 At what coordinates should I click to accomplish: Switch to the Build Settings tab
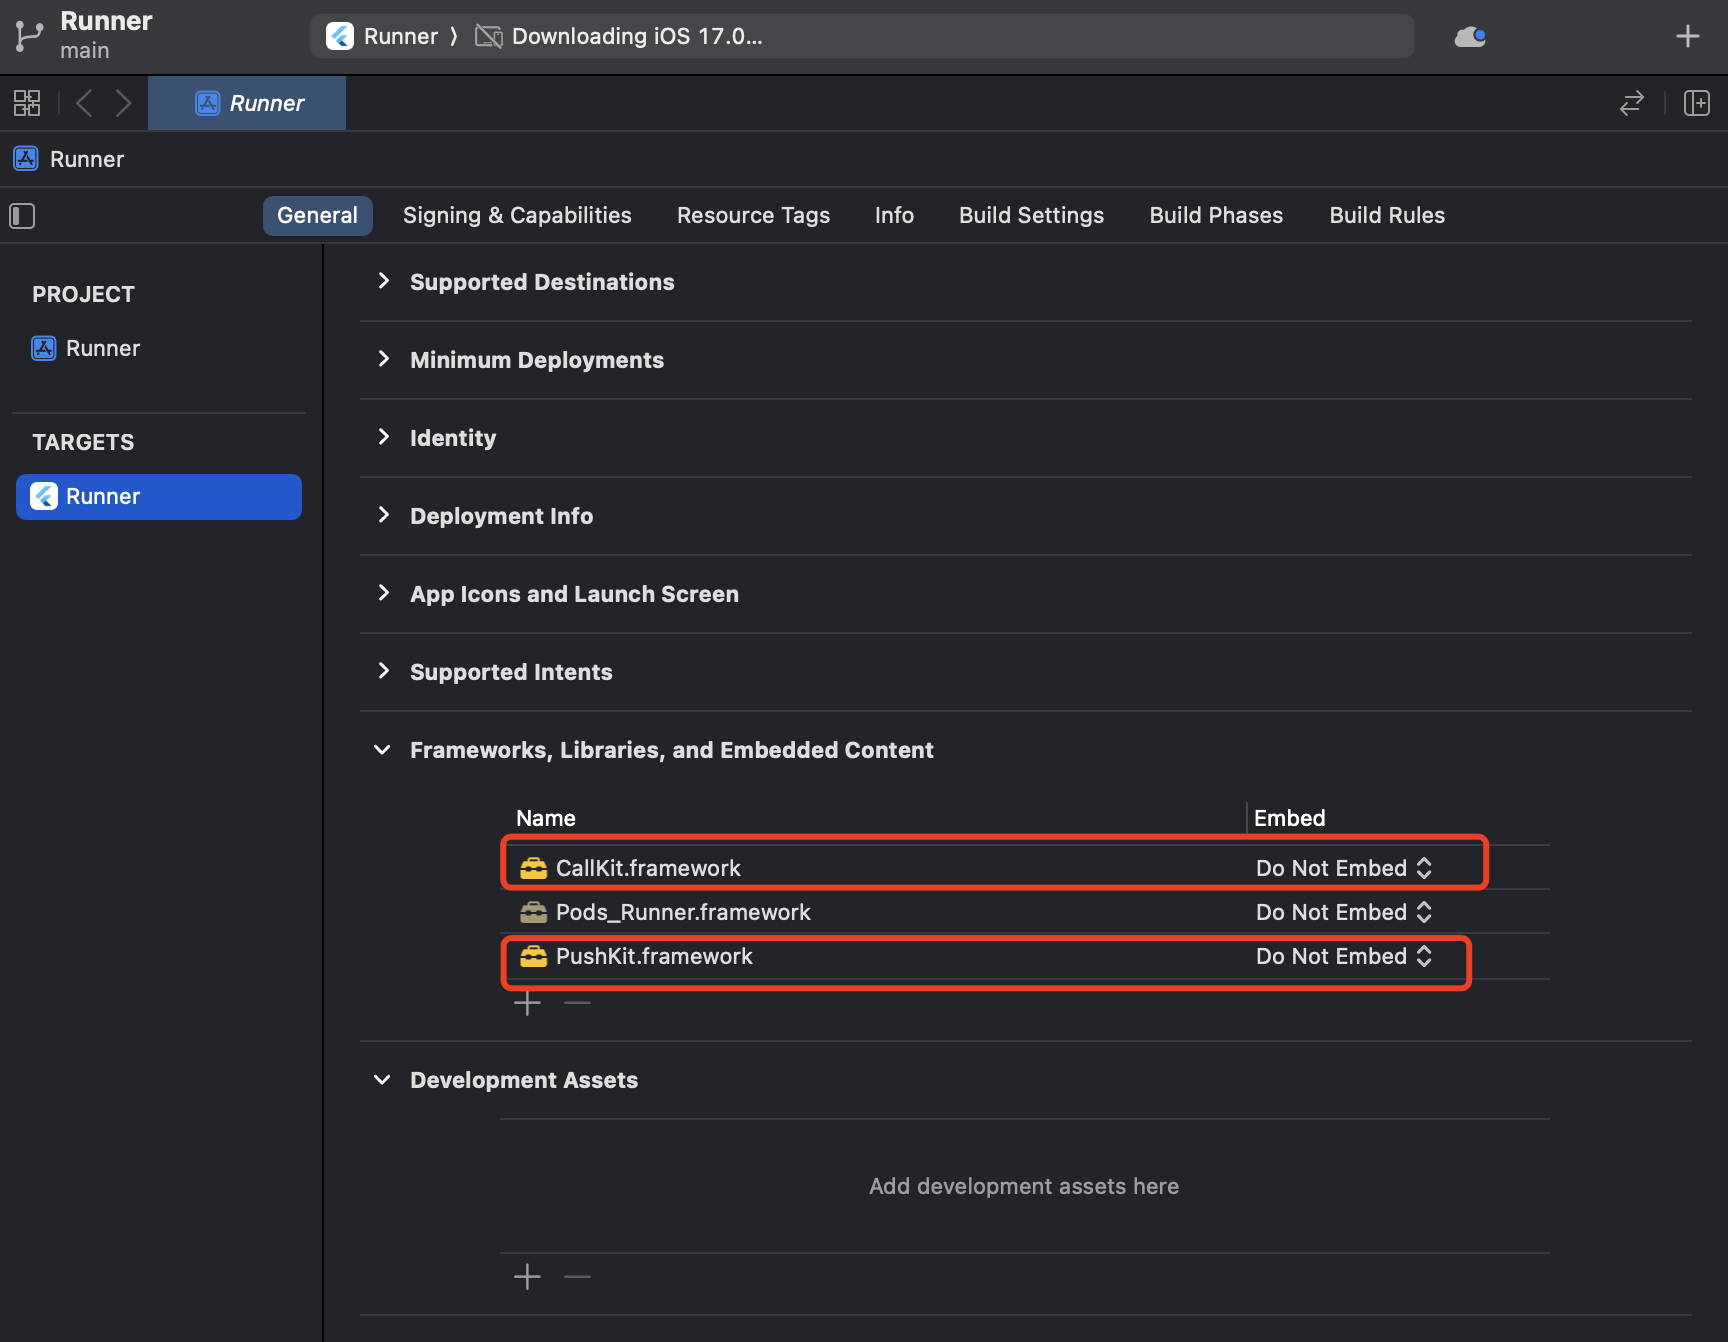tap(1031, 216)
